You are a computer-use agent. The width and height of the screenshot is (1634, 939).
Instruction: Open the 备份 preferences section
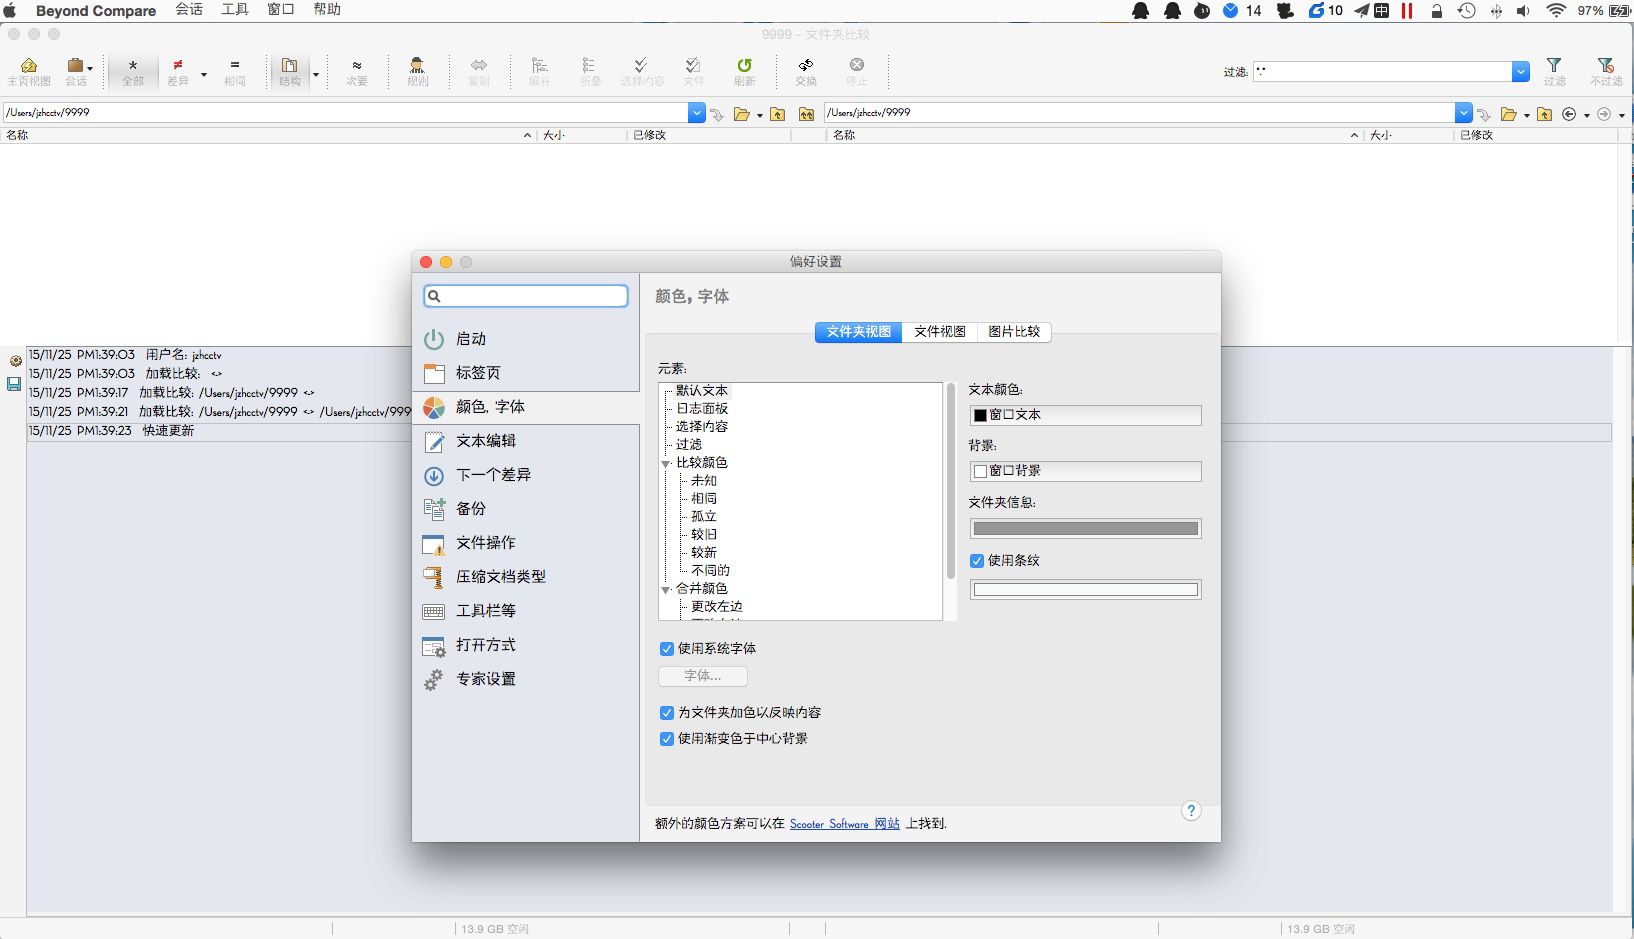pyautogui.click(x=470, y=509)
